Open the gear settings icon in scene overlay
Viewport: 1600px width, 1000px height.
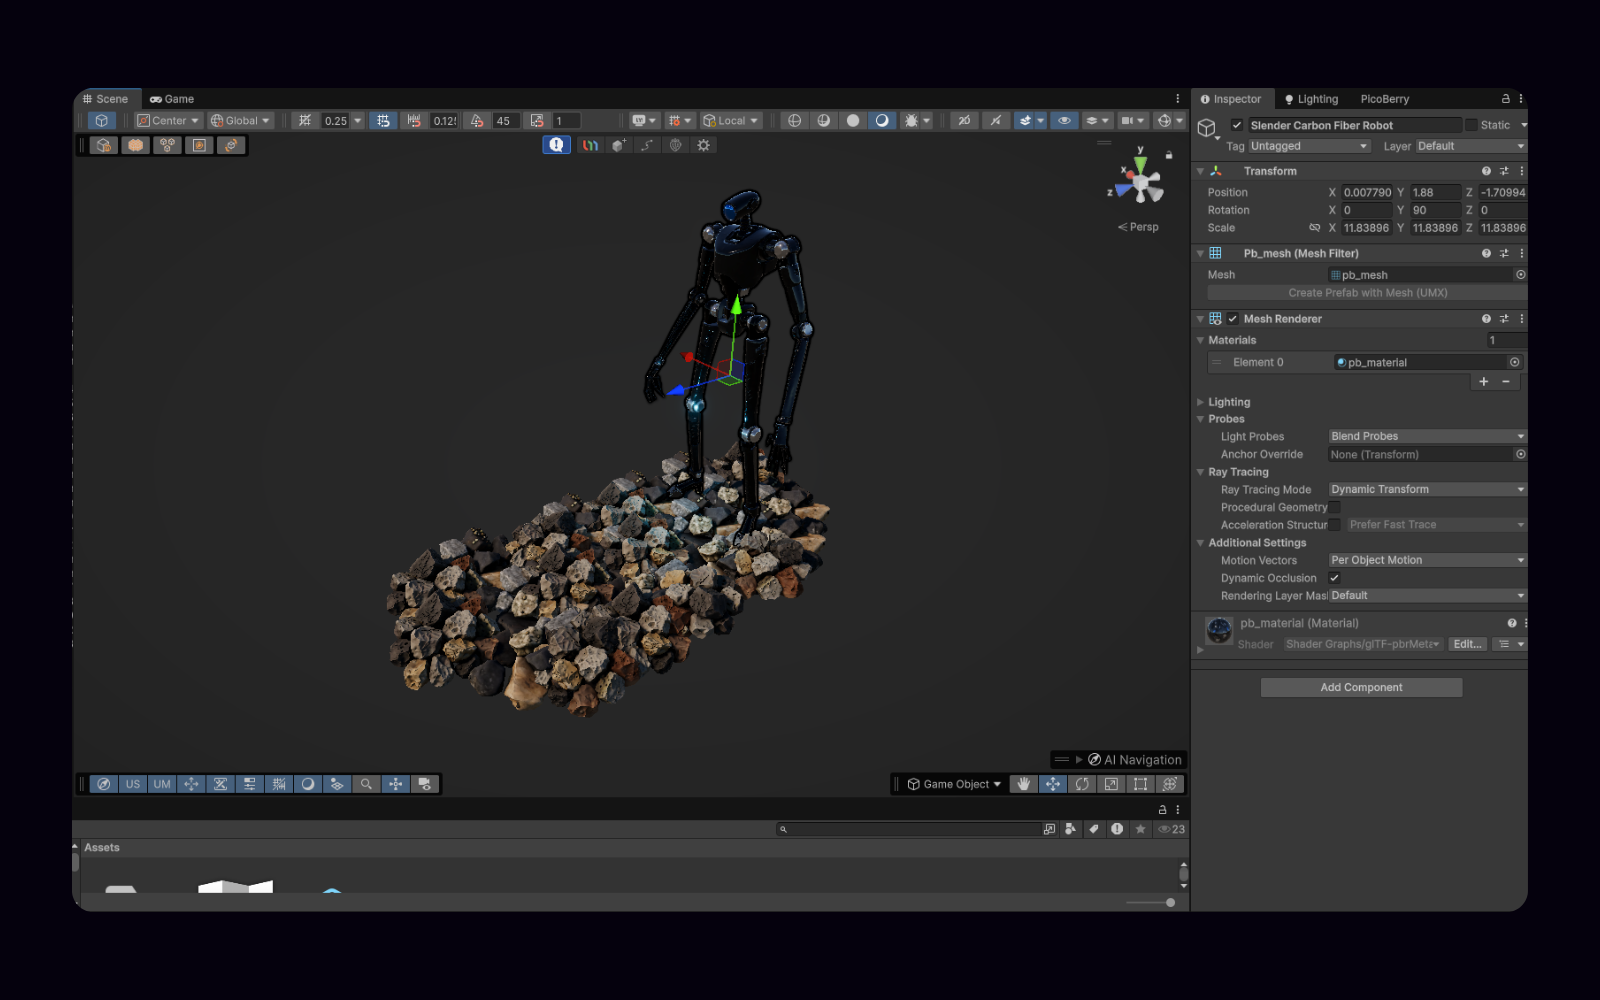point(704,145)
